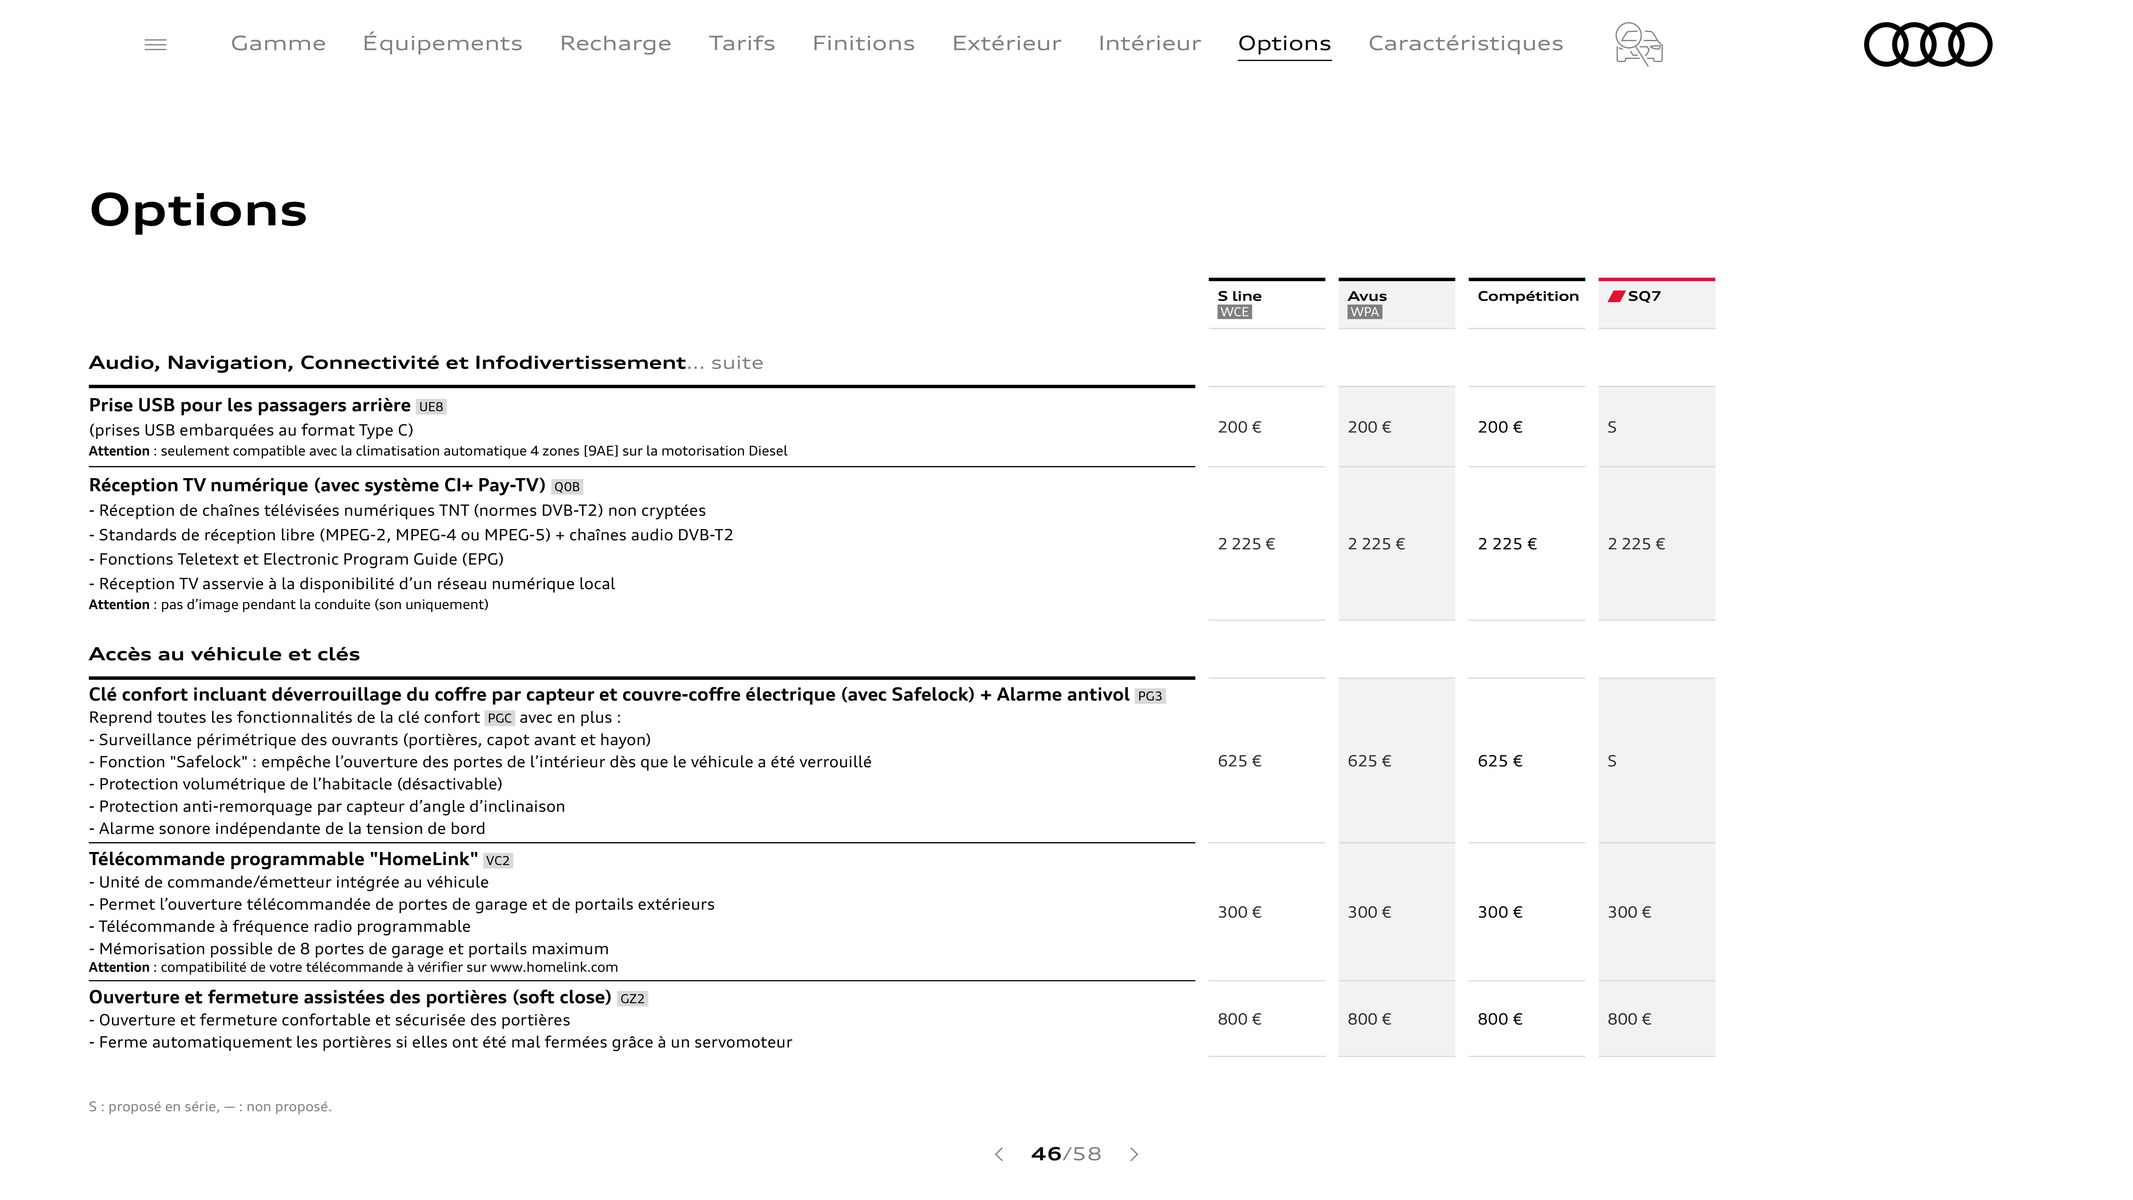This screenshot has width=2133, height=1200.
Task: Open the Caractéristiques tab
Action: [1465, 43]
